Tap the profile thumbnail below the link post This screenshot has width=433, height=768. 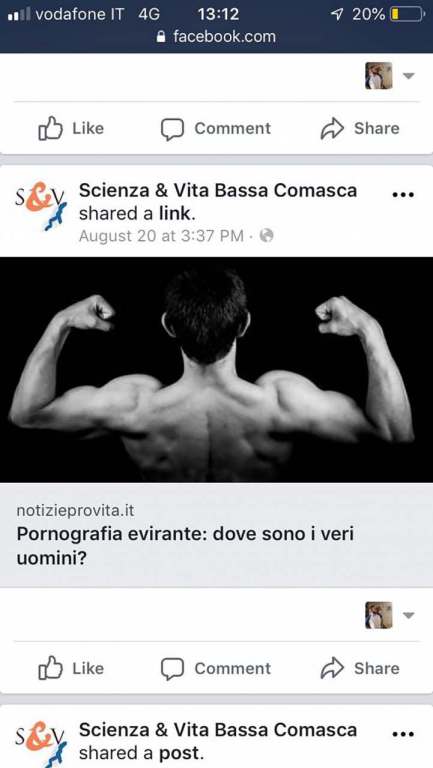point(379,615)
